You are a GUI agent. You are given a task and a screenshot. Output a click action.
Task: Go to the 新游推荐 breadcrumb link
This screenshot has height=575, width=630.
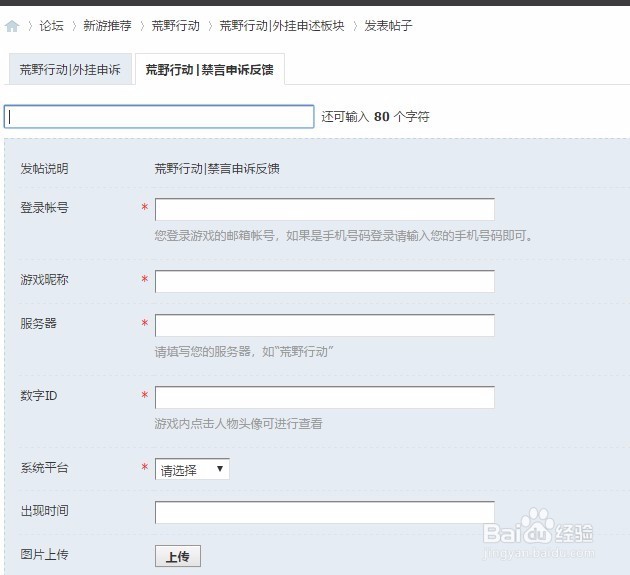click(x=107, y=26)
